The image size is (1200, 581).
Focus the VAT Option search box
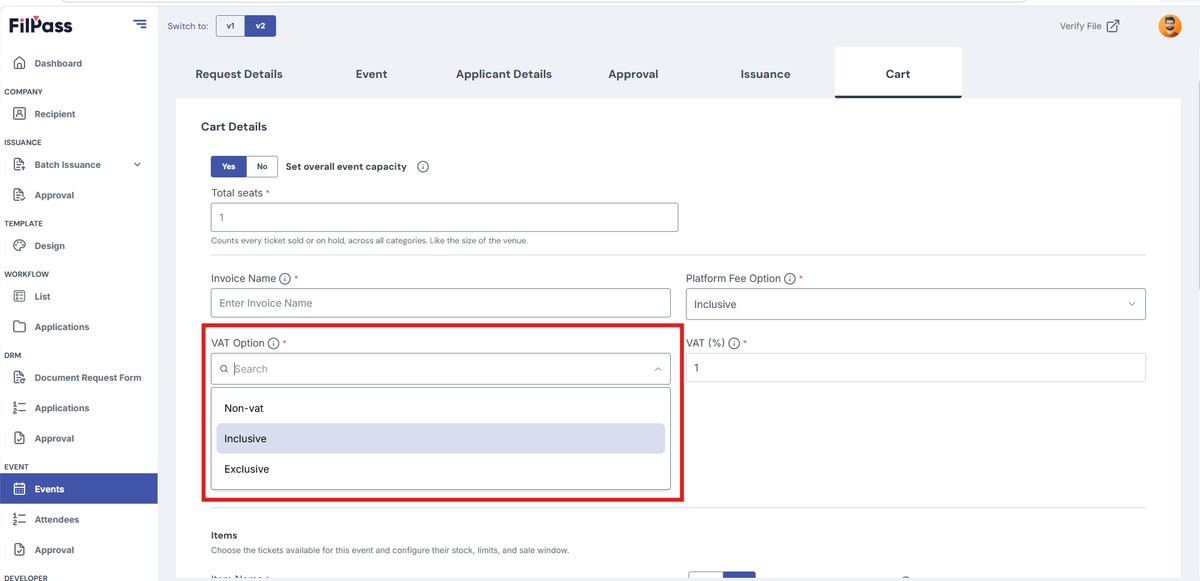point(440,369)
